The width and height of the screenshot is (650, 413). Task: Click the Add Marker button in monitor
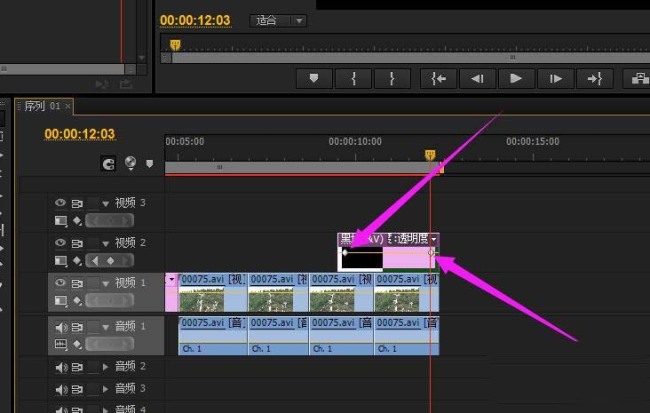tap(314, 78)
